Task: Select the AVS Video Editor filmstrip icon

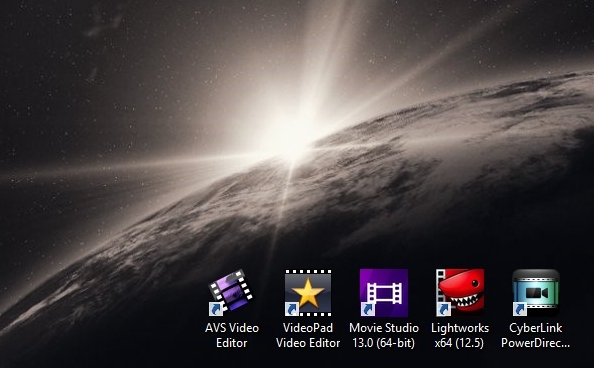Action: pos(231,292)
